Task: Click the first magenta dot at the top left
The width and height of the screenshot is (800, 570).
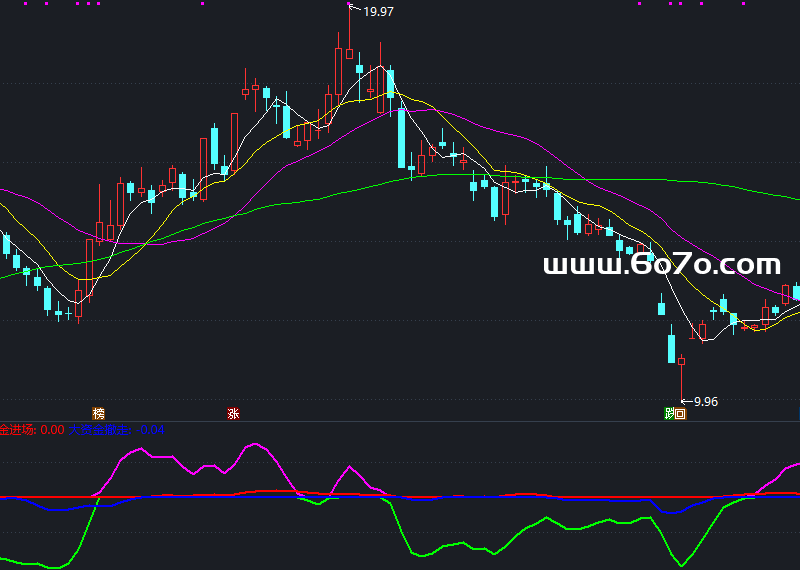Action: point(8,3)
